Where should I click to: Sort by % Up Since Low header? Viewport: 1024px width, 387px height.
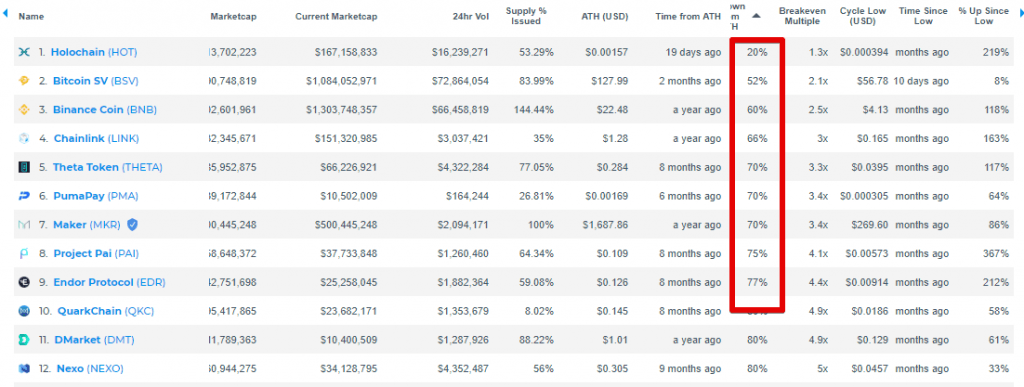coord(984,16)
